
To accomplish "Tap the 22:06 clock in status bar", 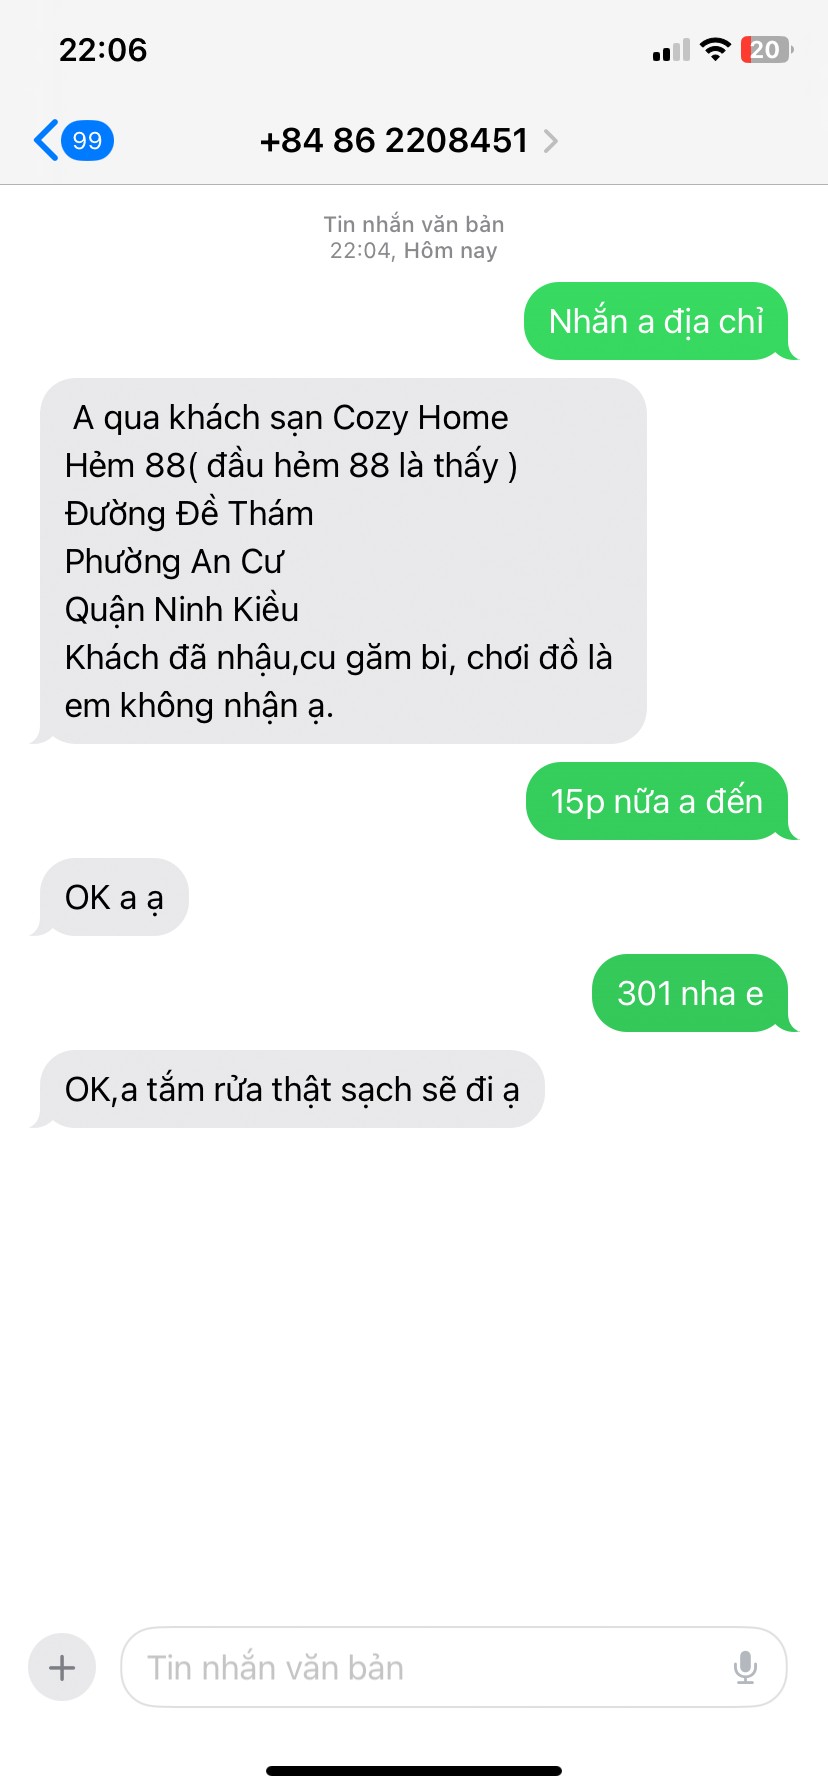I will (103, 49).
